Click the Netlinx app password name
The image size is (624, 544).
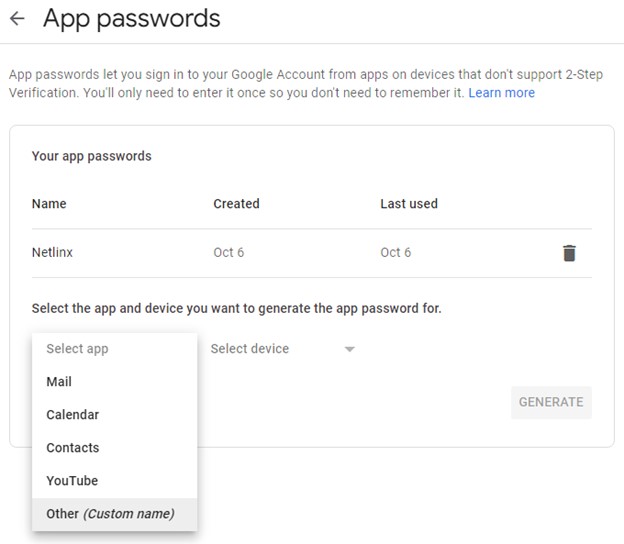(x=52, y=252)
